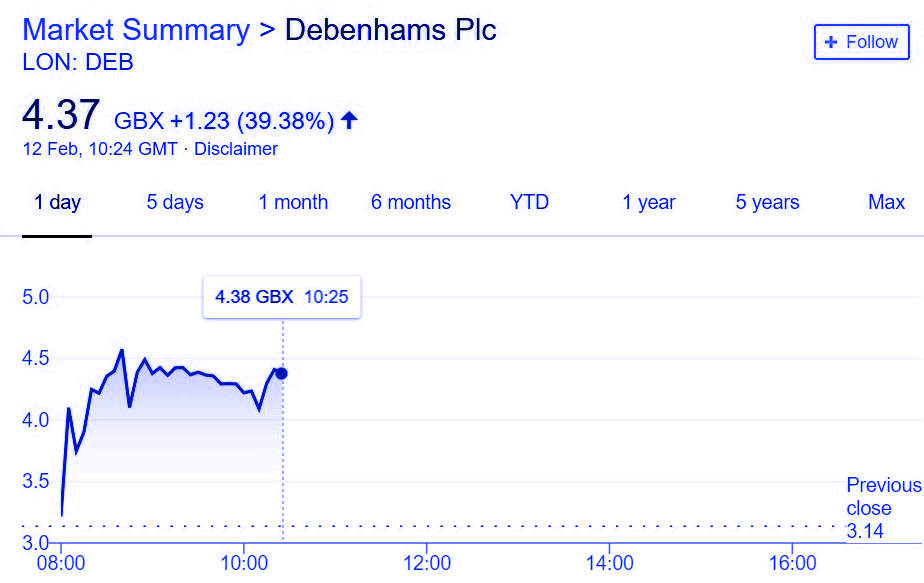Show the 5 years chart

767,202
